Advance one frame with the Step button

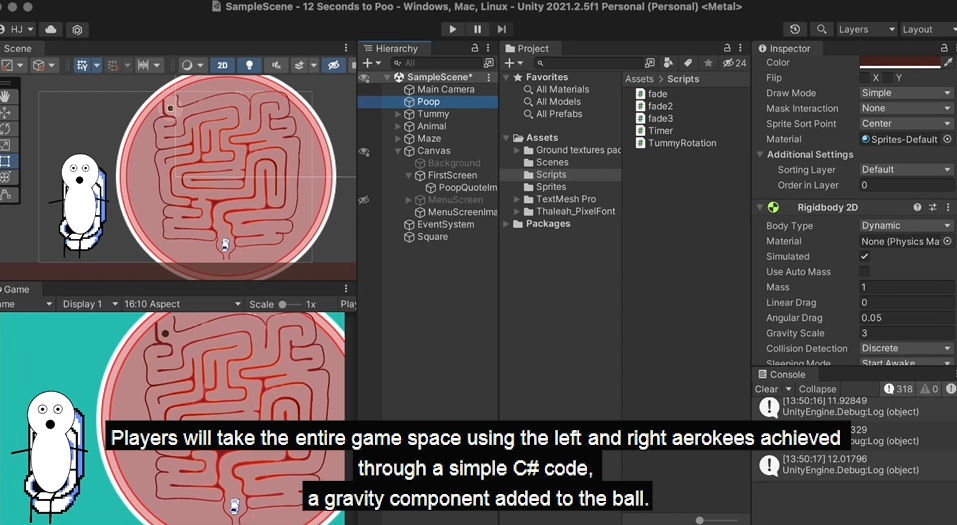tap(501, 29)
